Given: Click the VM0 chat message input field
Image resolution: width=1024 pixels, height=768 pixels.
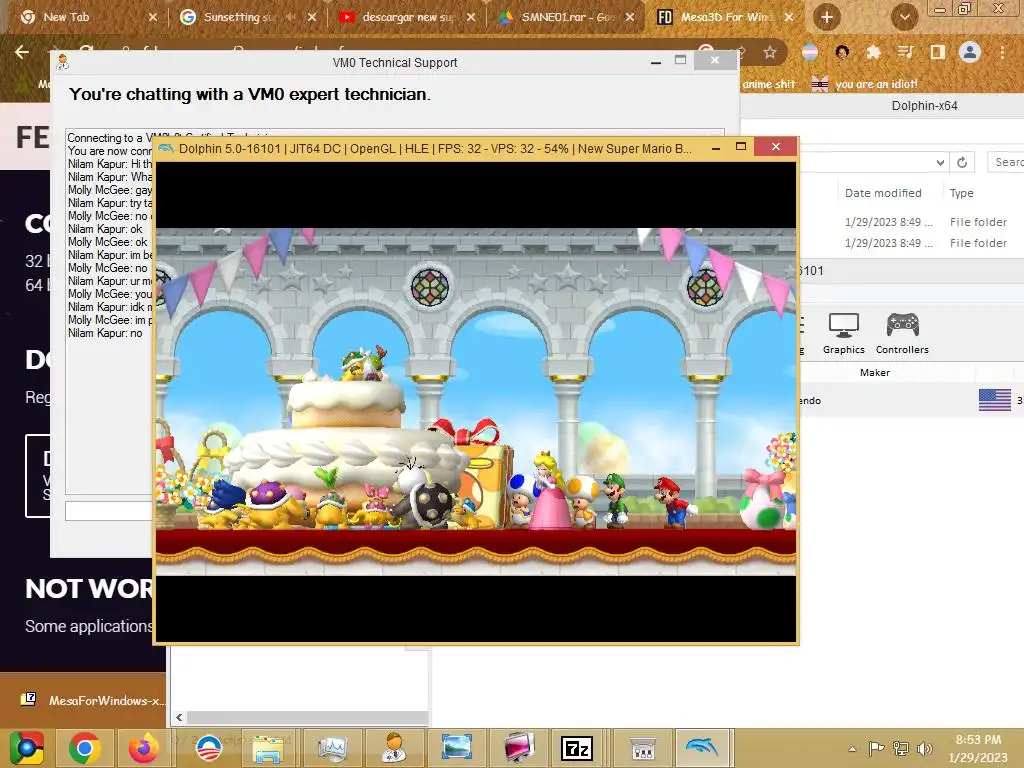Looking at the screenshot, I should tap(108, 511).
